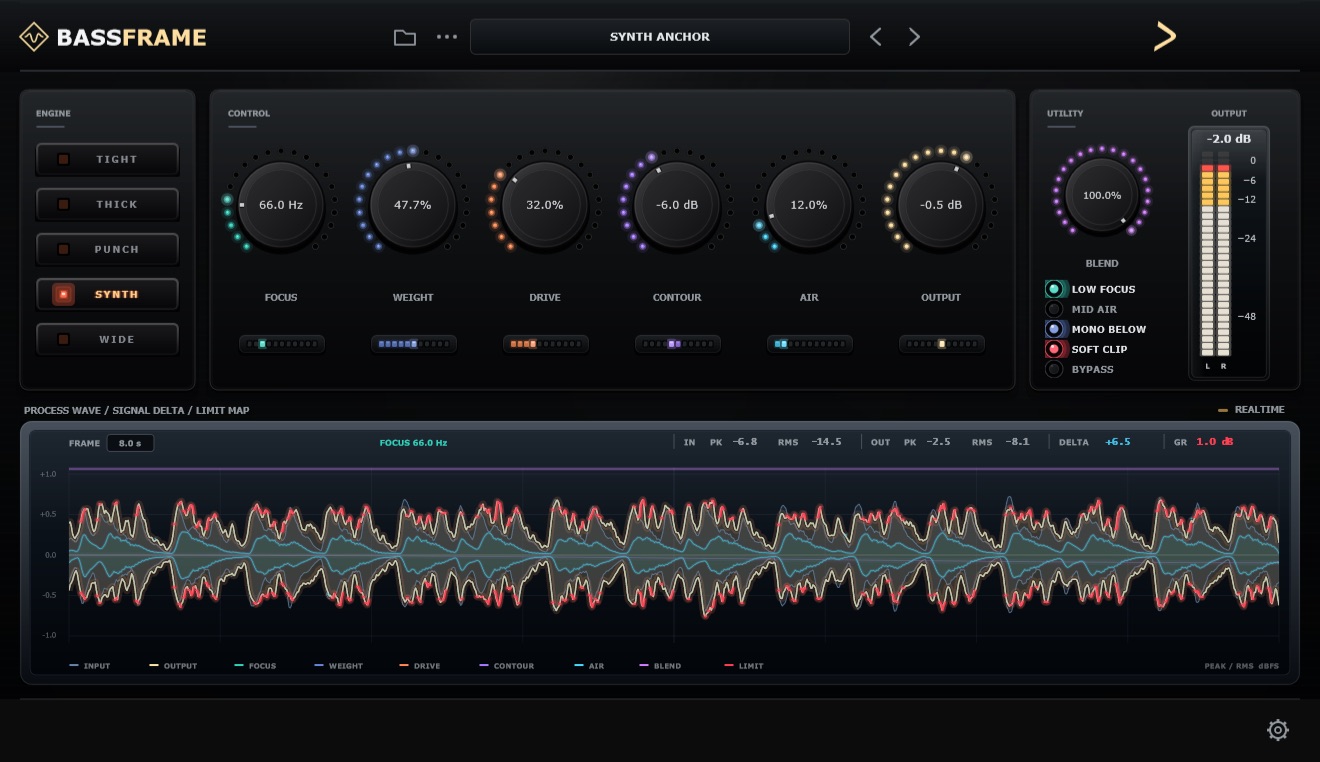
Task: Choose the Thick engine mode
Action: (108, 204)
